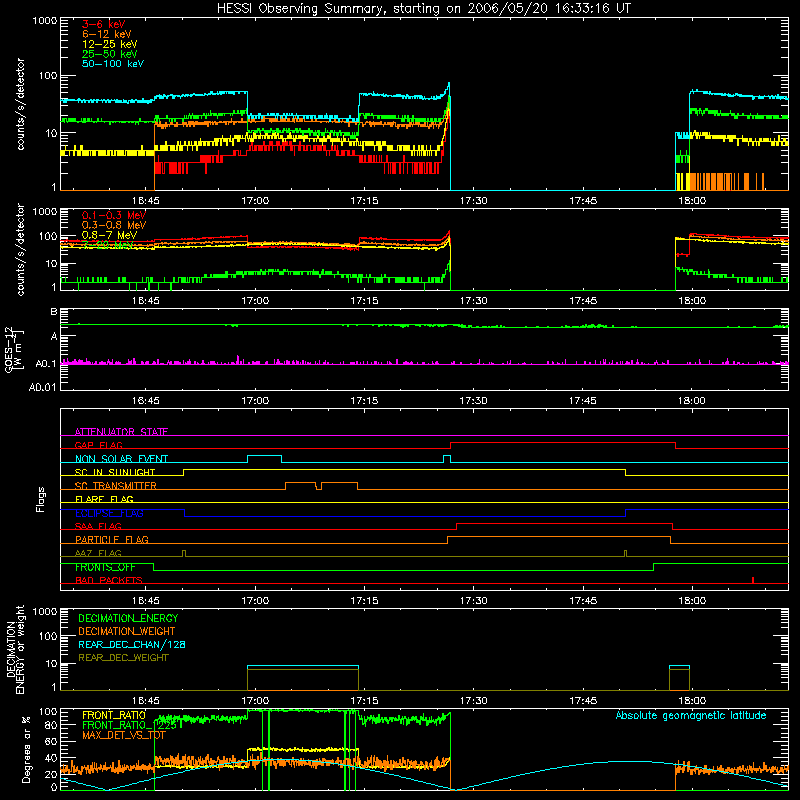Select the FLARE_FLAG label
This screenshot has width=800, height=800.
(104, 499)
